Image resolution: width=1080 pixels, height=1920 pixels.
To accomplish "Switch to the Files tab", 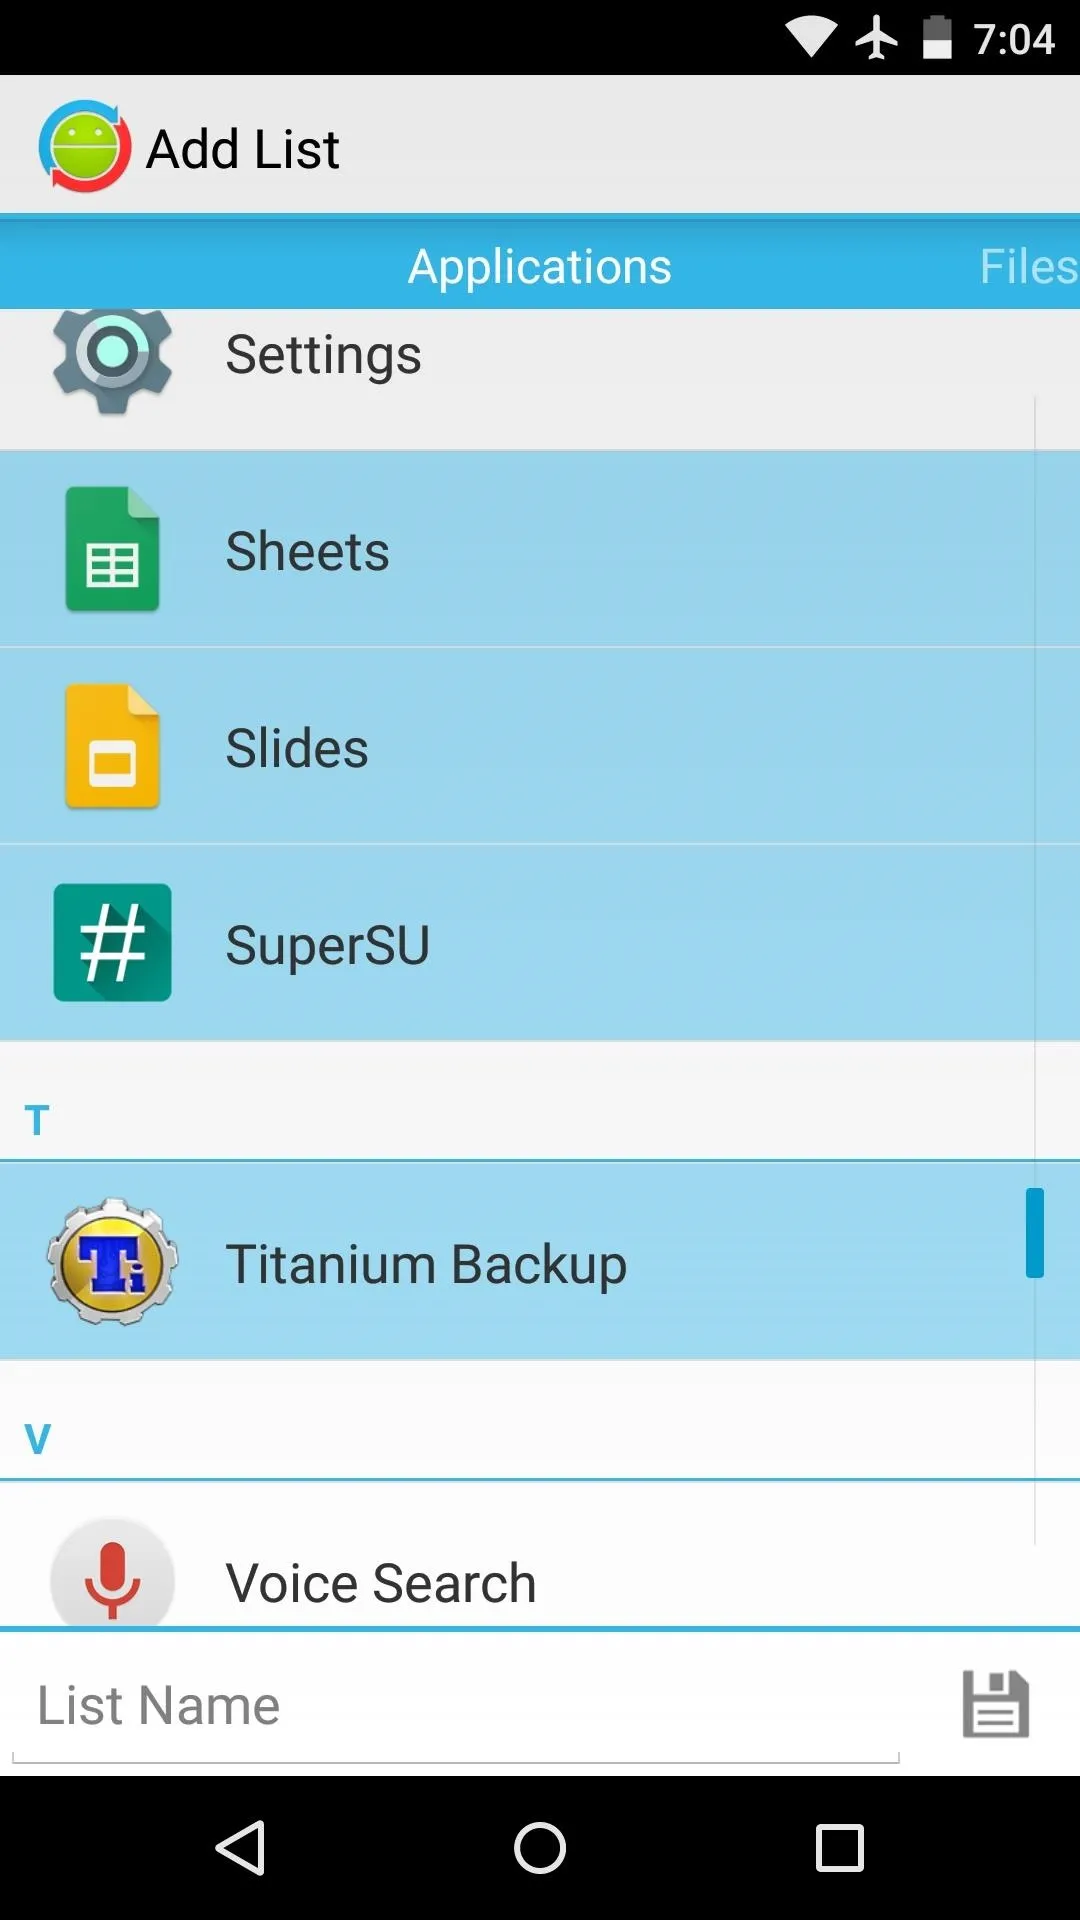I will tap(1028, 266).
